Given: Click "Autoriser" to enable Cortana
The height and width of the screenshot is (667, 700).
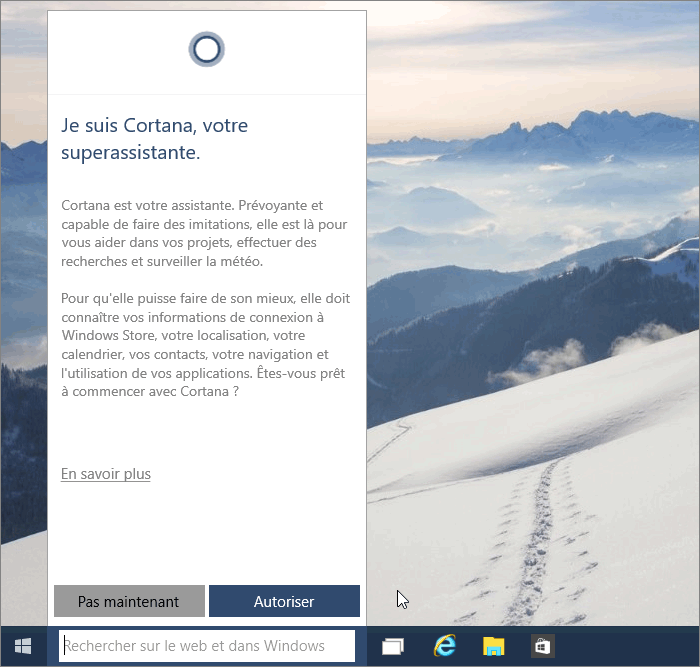Looking at the screenshot, I should coord(284,601).
